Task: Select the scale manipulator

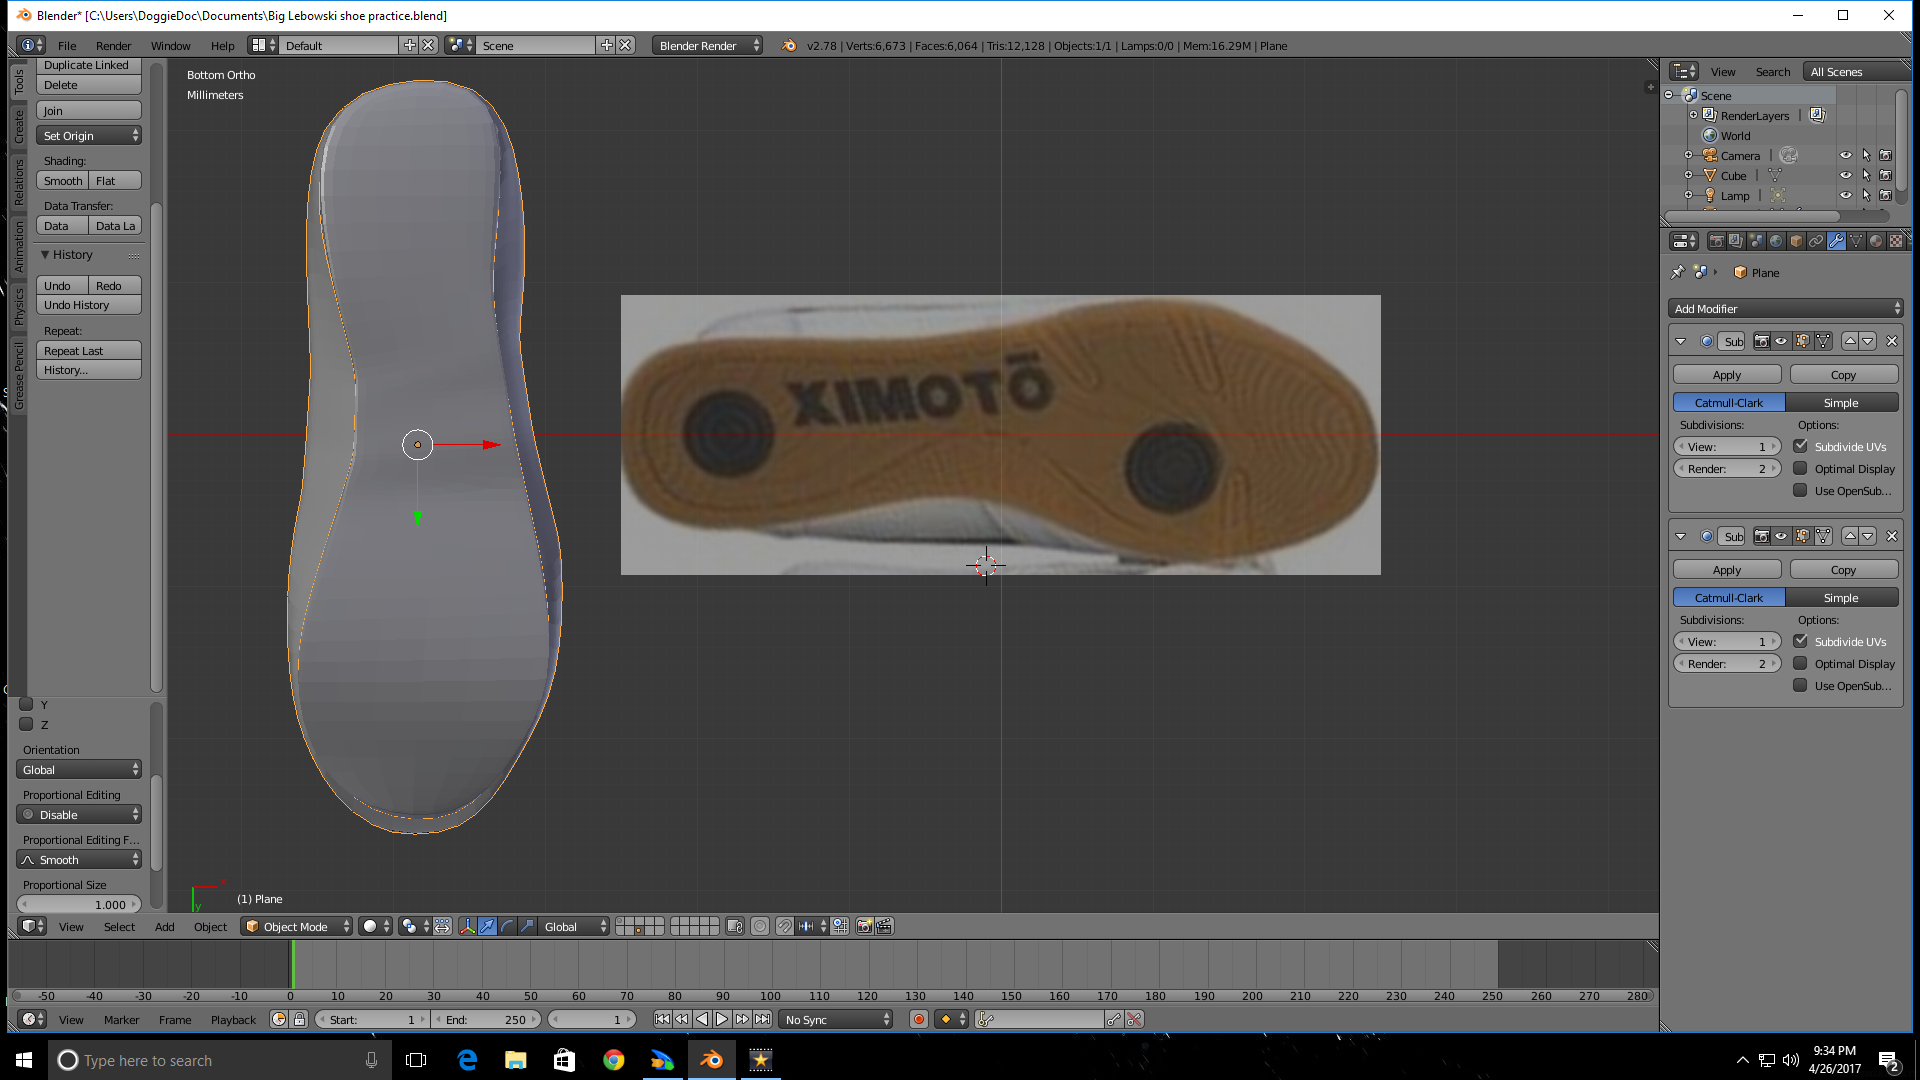Action: pyautogui.click(x=527, y=926)
